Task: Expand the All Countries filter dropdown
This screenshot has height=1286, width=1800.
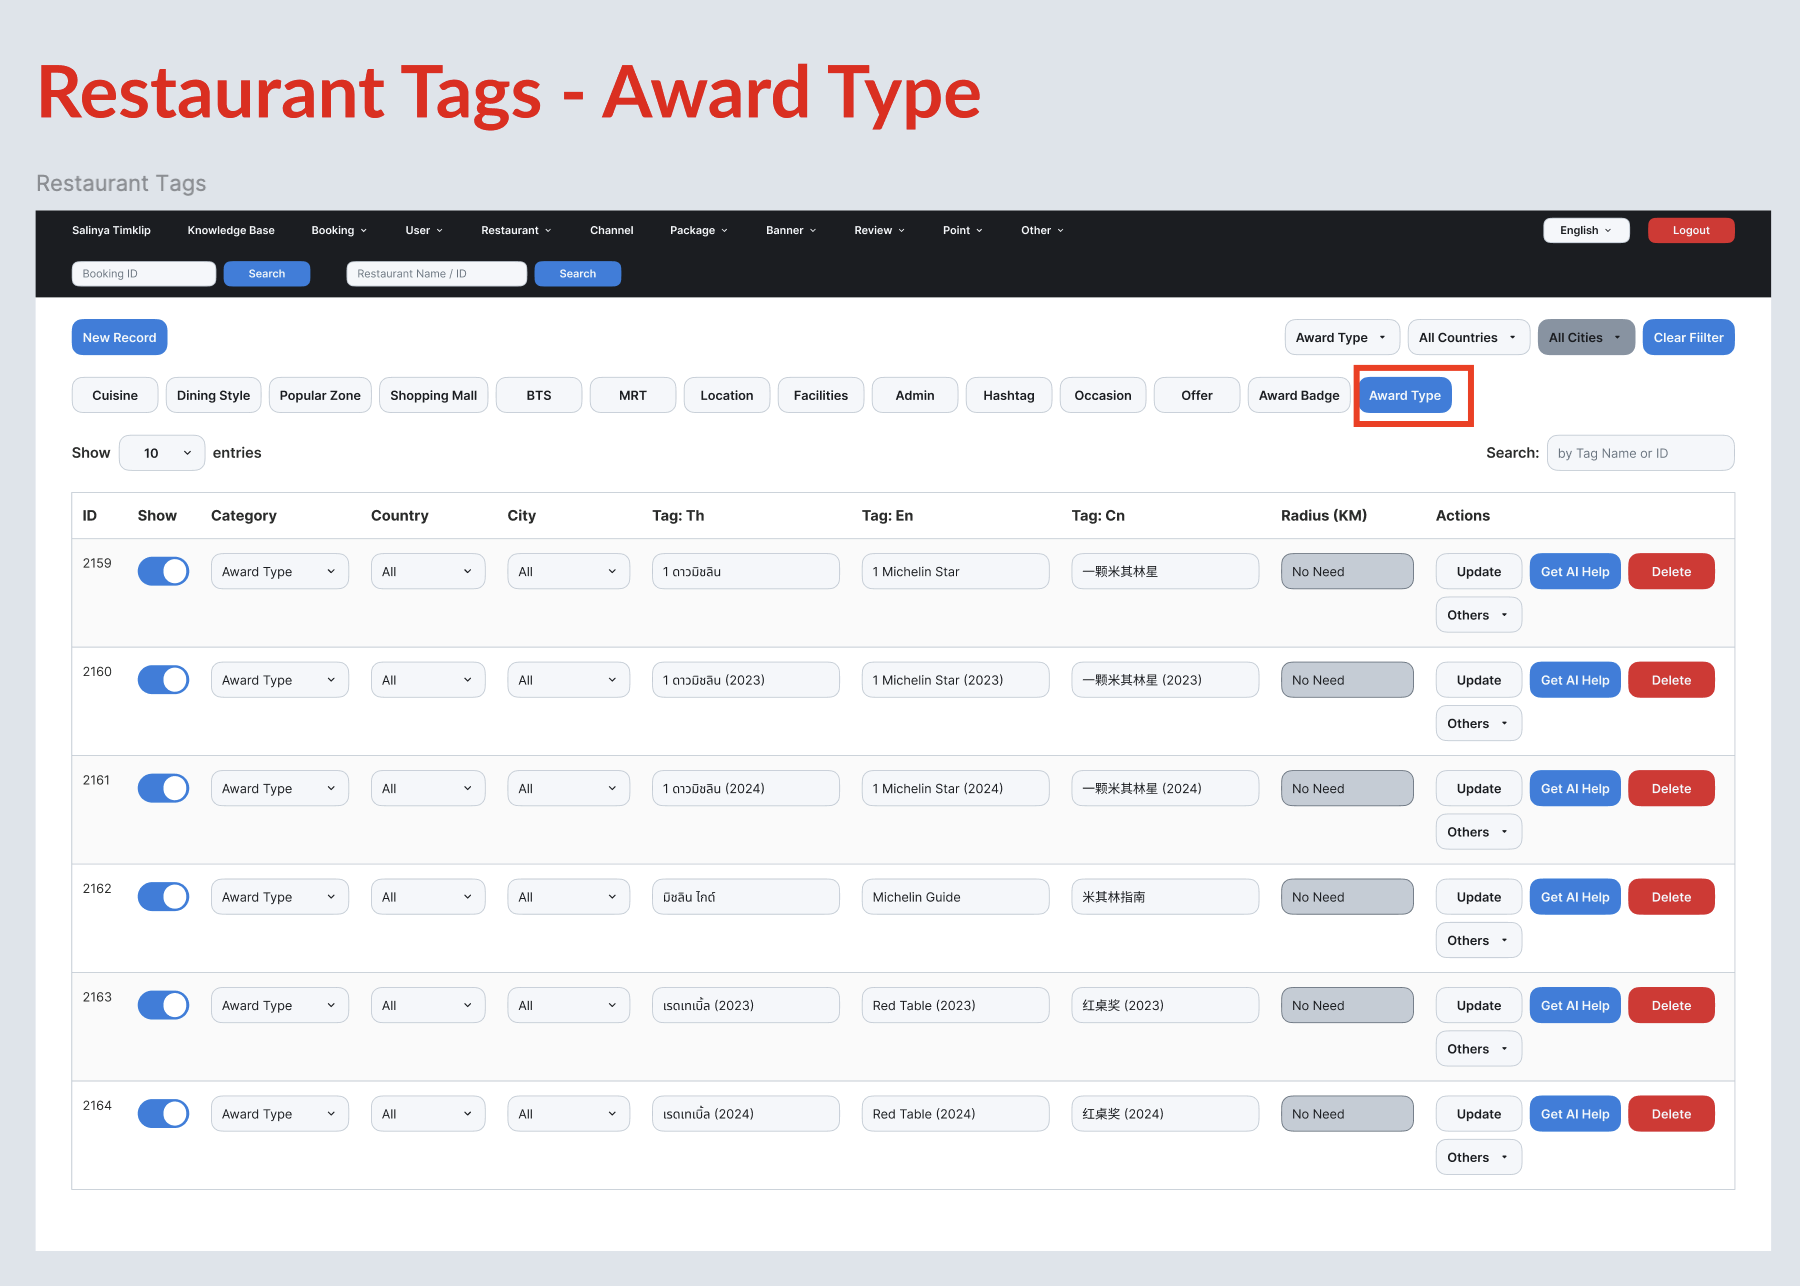Action: pyautogui.click(x=1466, y=338)
